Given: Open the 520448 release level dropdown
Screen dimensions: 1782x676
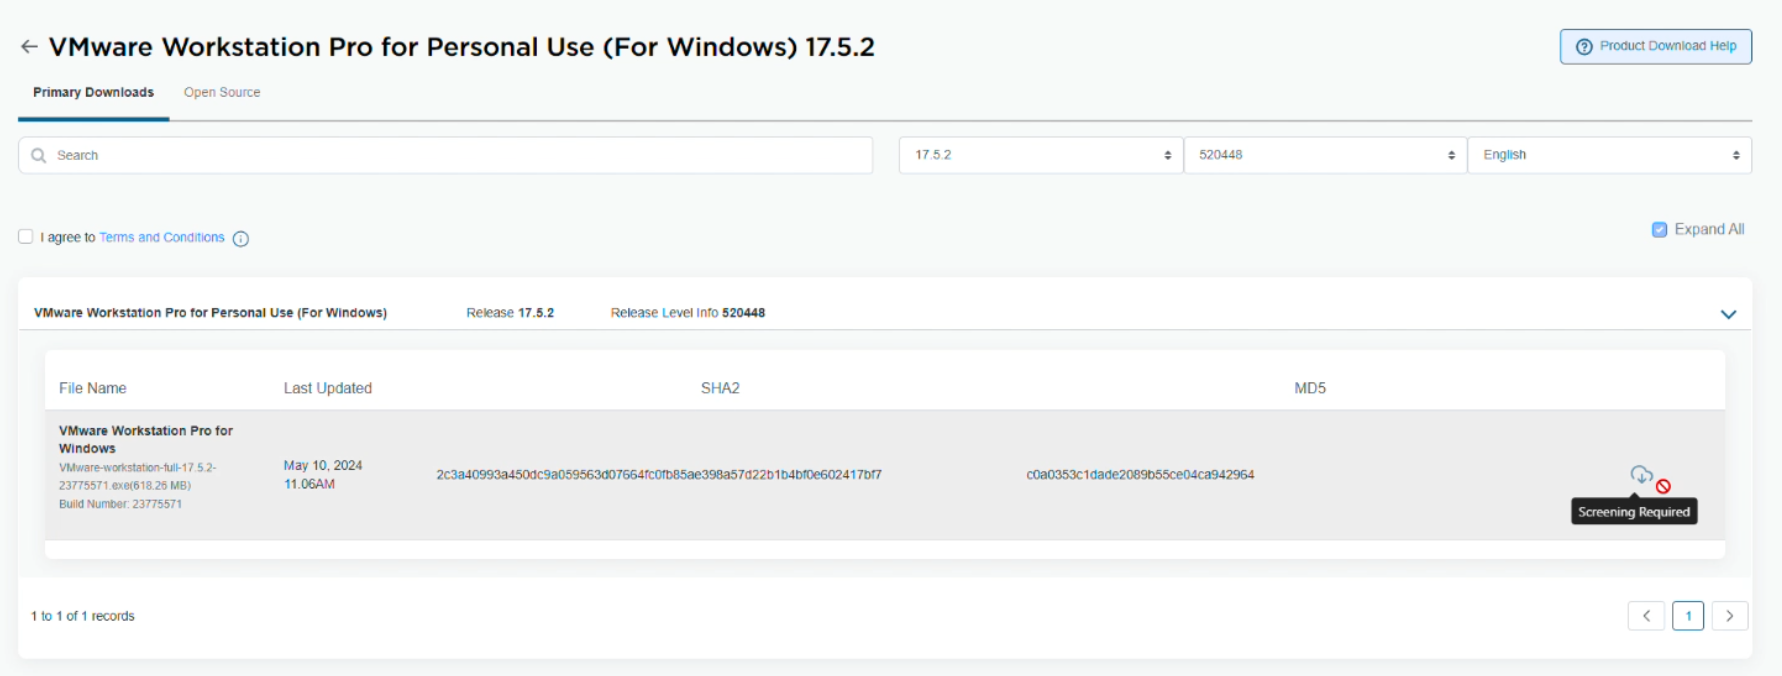Looking at the screenshot, I should (x=1325, y=155).
